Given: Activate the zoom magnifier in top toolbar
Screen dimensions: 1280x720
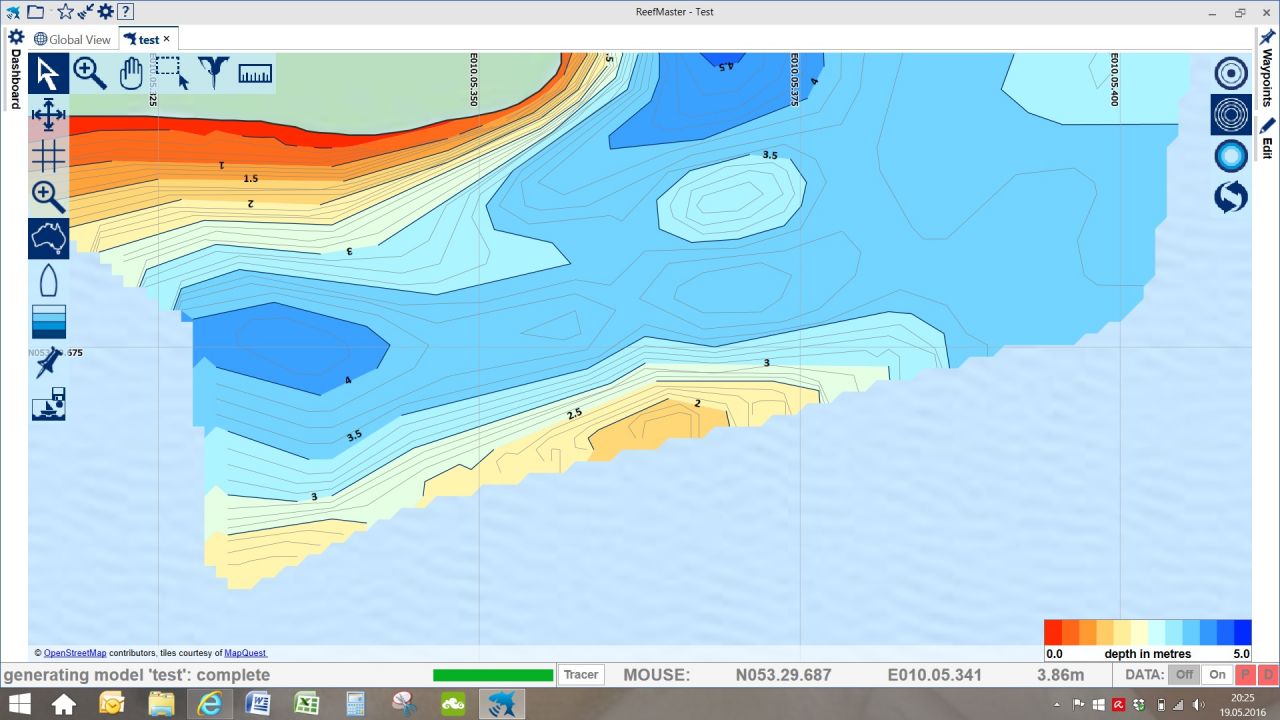Looking at the screenshot, I should 90,73.
